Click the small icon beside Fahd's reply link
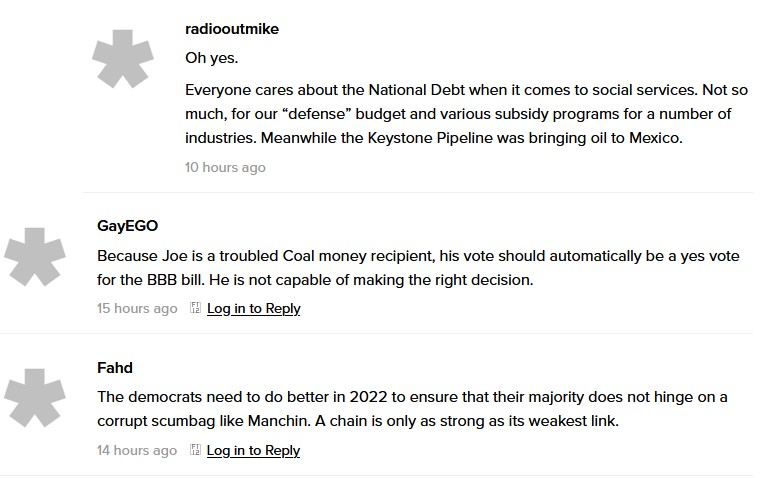This screenshot has width=773, height=478. [196, 450]
